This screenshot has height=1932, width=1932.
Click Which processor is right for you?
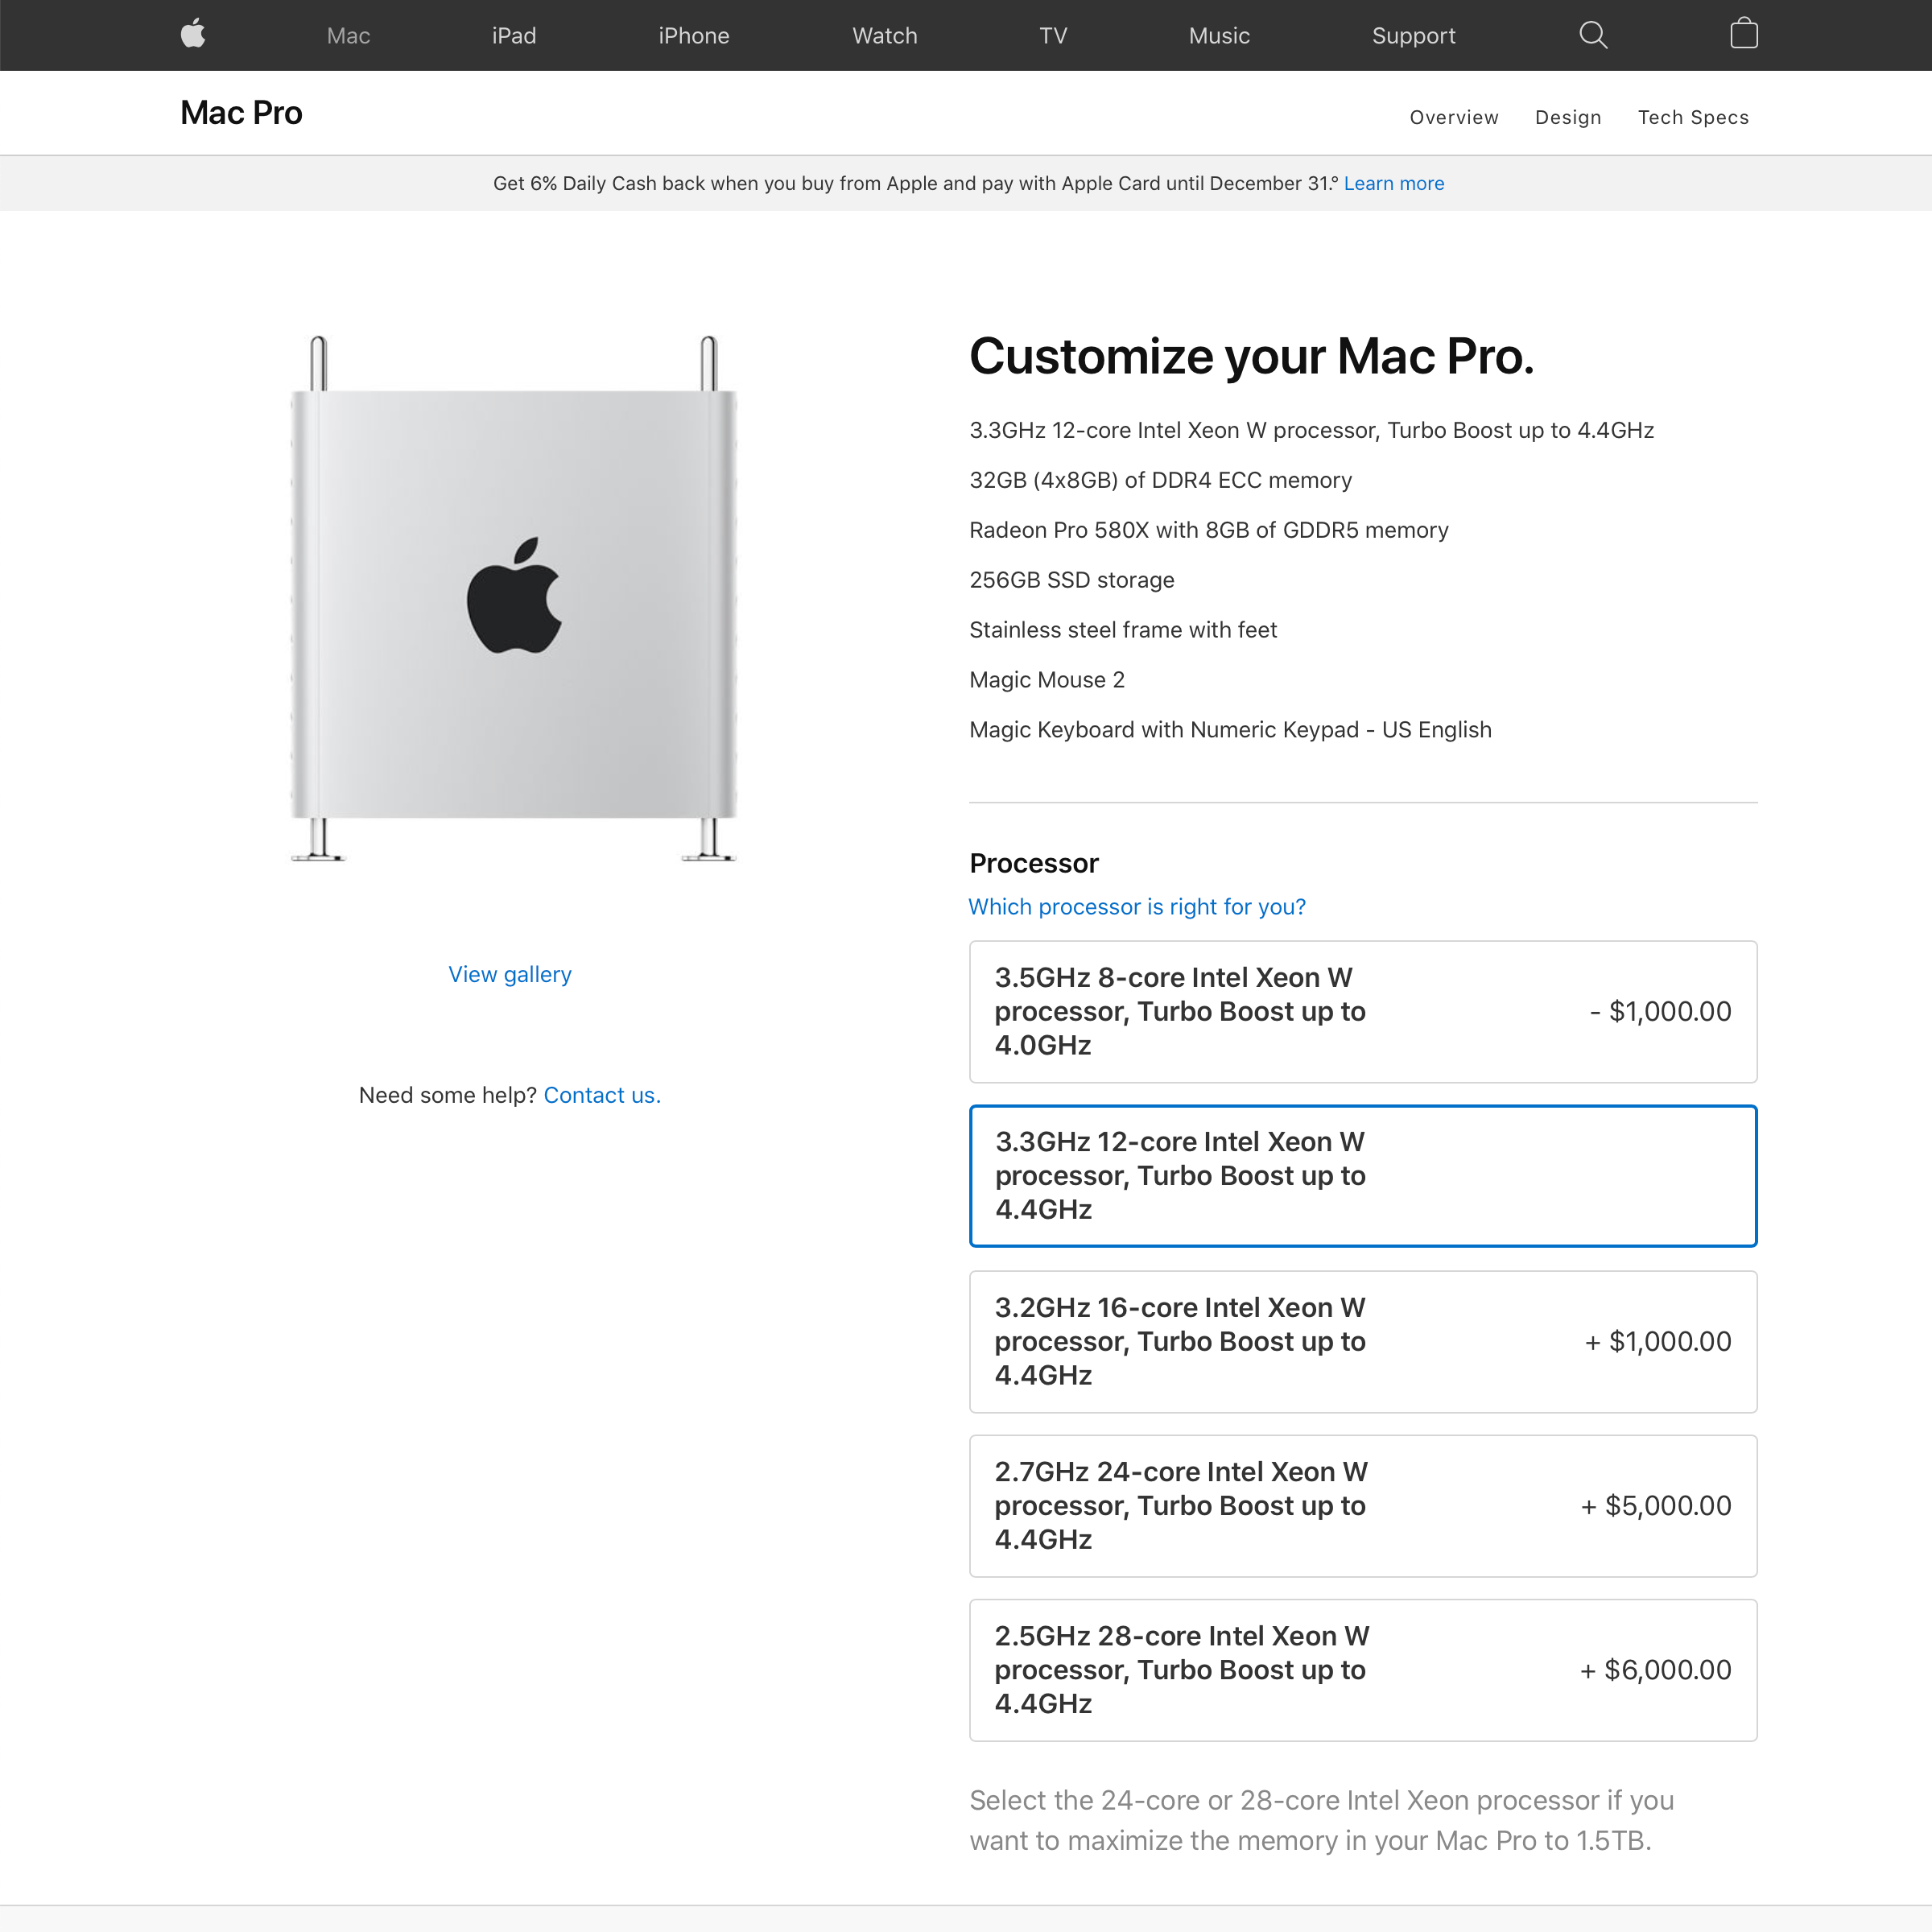pyautogui.click(x=1137, y=907)
